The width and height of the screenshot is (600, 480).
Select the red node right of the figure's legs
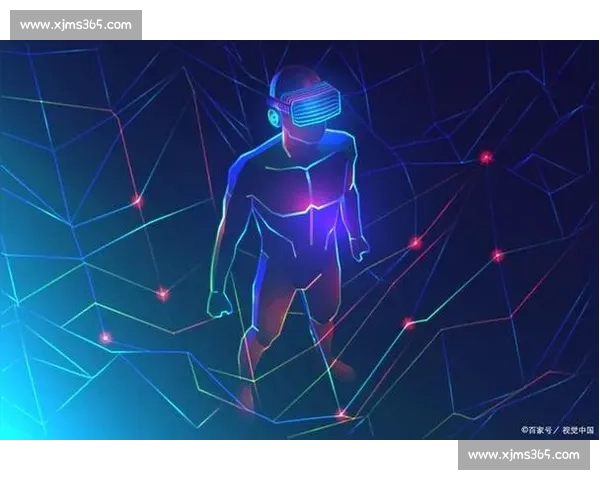click(x=408, y=322)
